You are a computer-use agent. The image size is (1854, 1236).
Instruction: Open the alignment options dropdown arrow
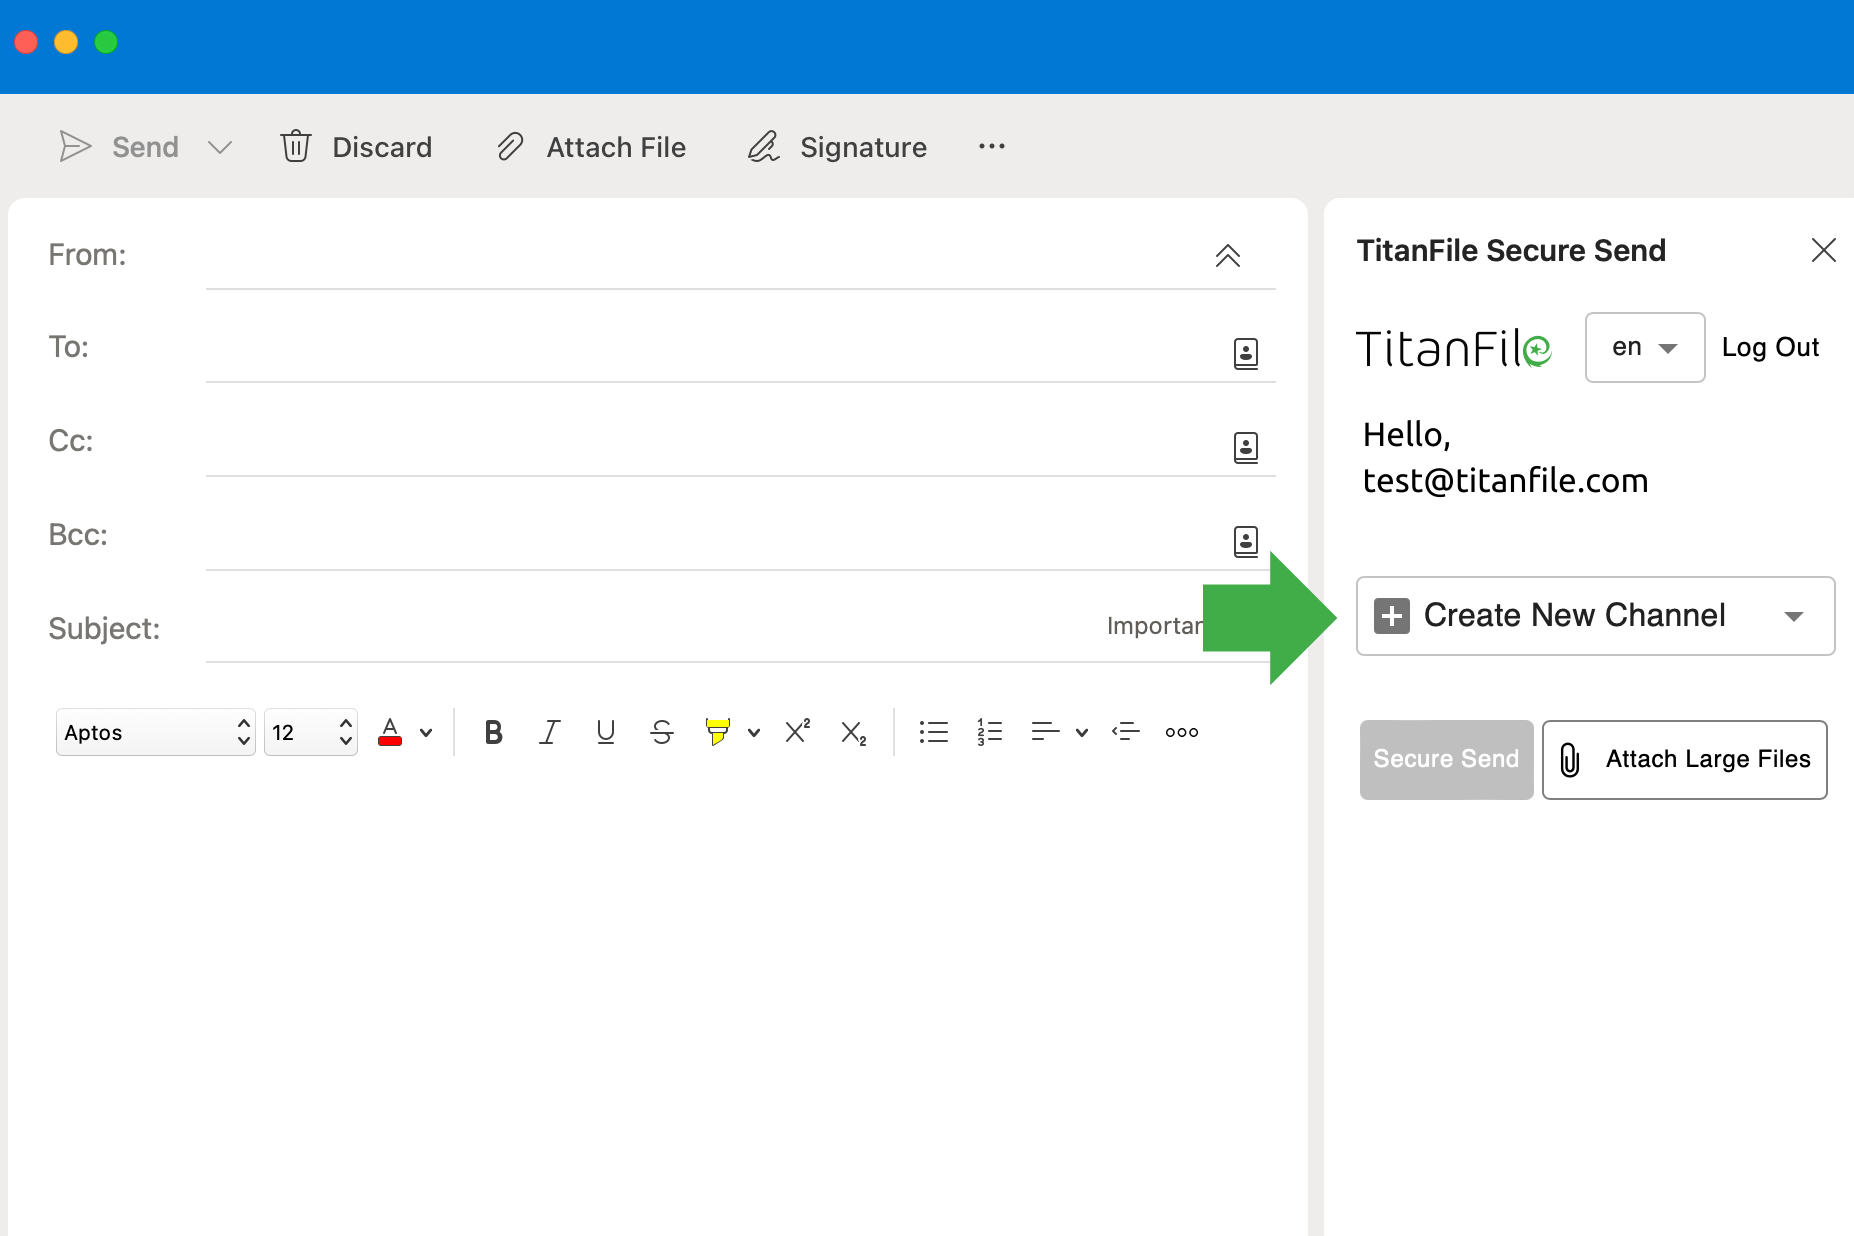(1082, 732)
